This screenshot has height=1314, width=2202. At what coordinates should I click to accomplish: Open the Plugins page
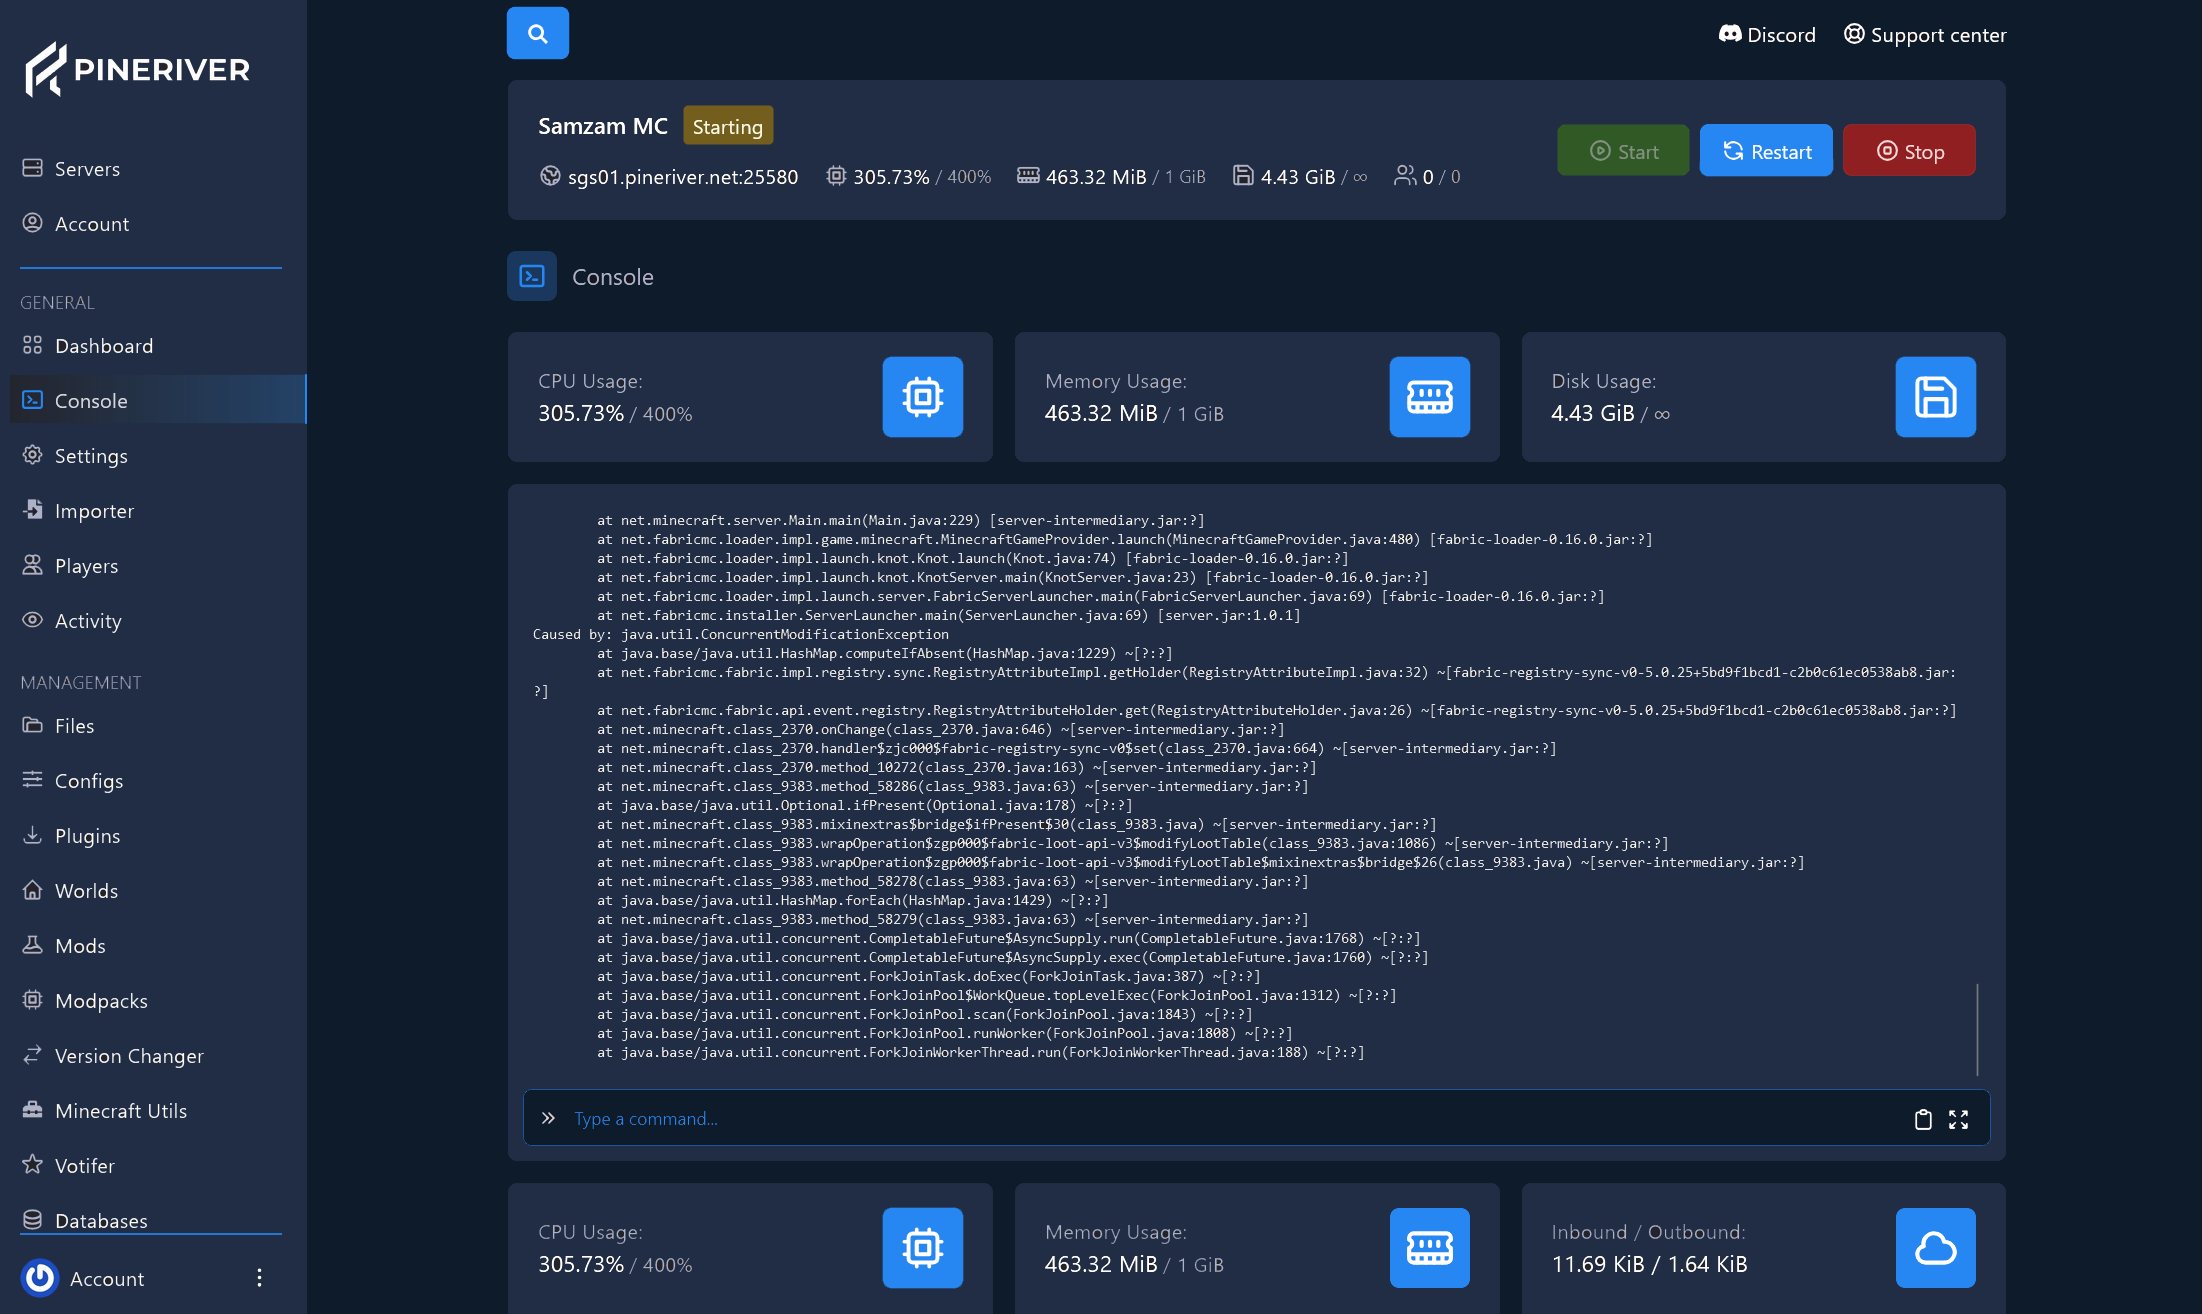coord(87,836)
